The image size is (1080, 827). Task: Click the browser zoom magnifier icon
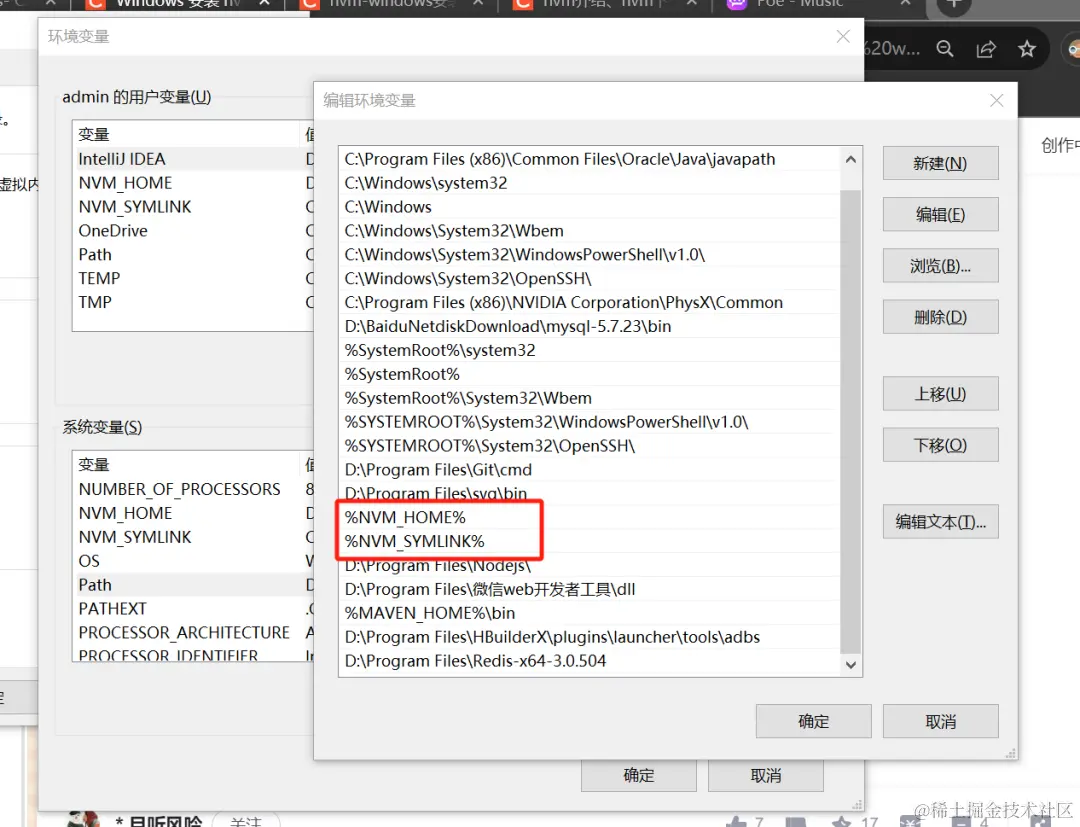945,49
